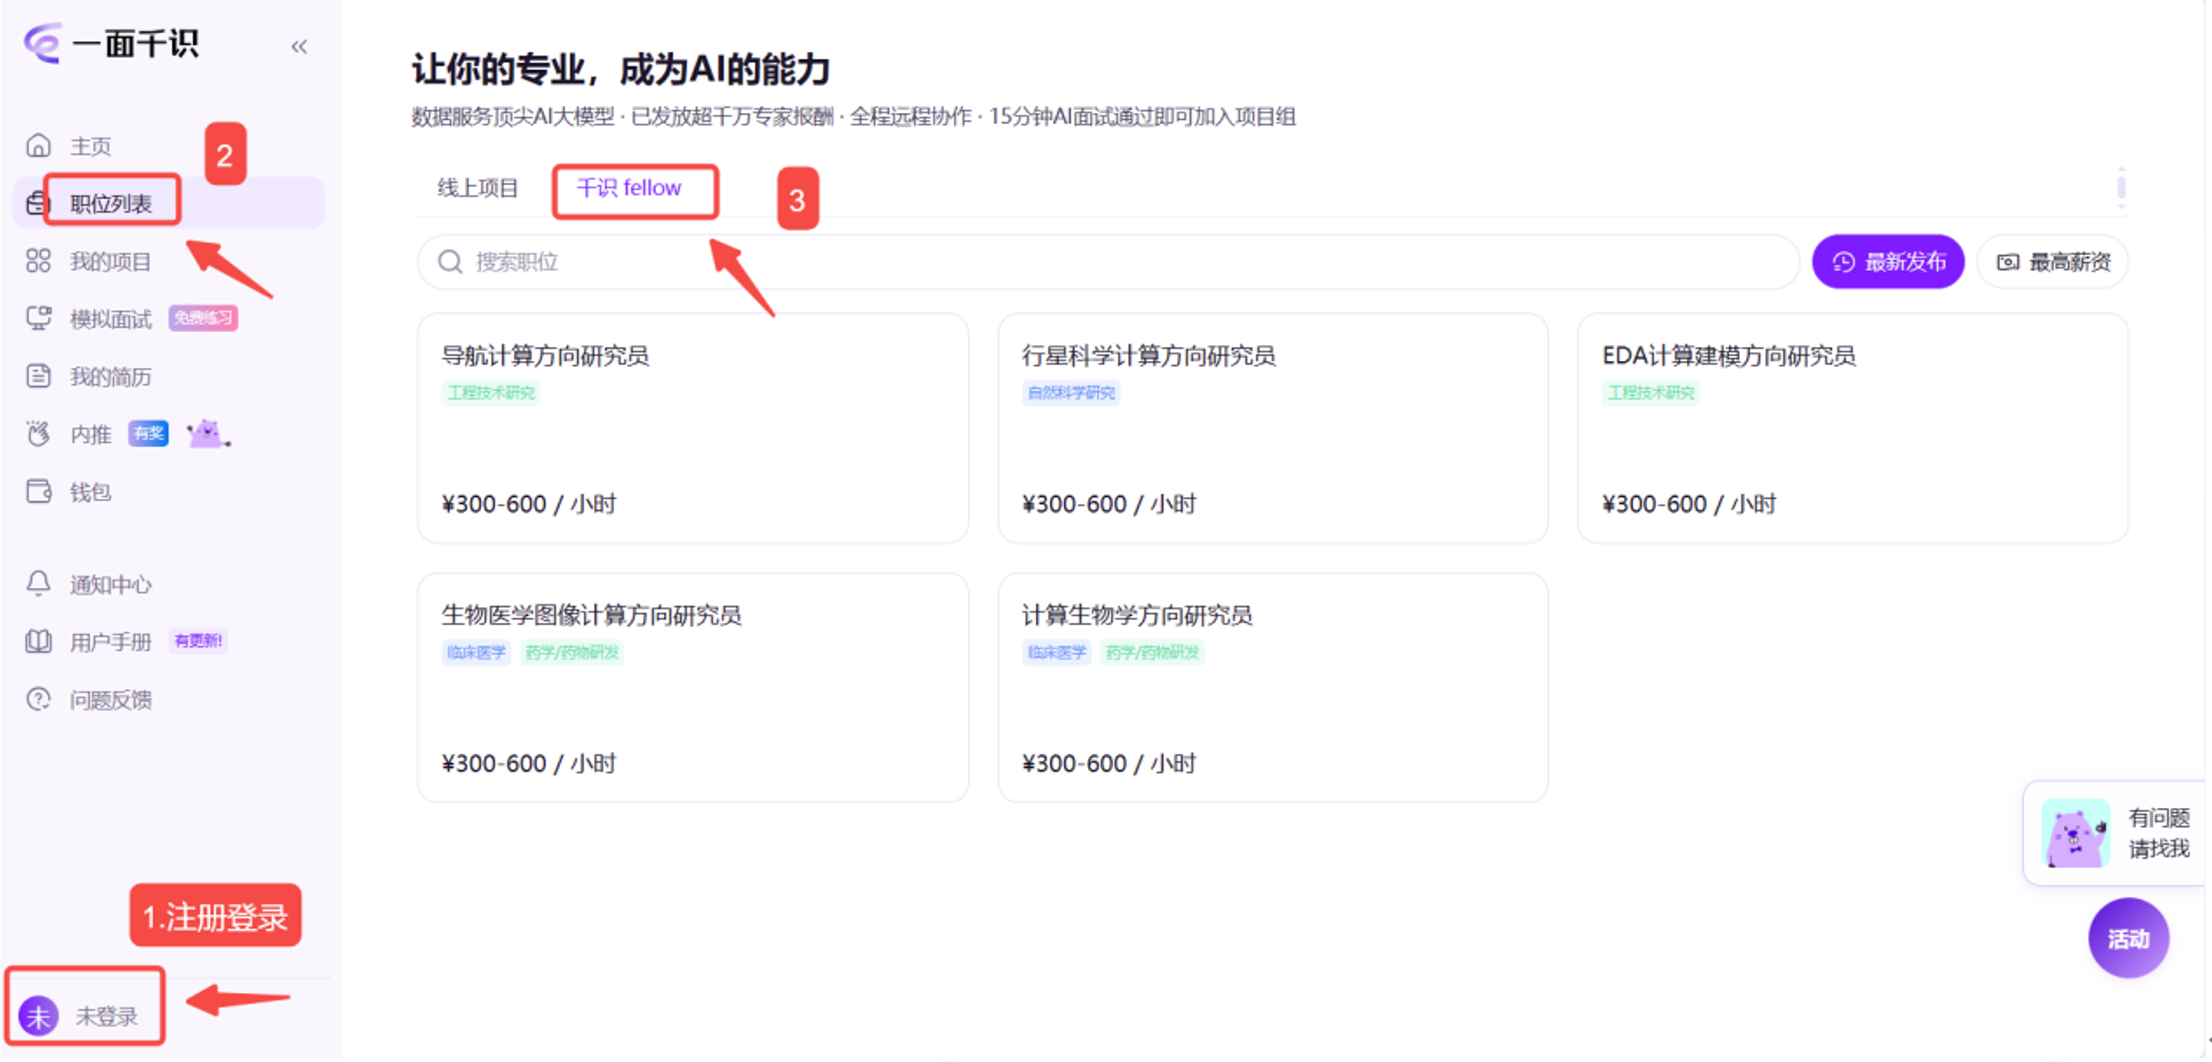Image resolution: width=2212 pixels, height=1062 pixels.
Task: Sort jobs by 最新发布
Action: pos(1888,262)
